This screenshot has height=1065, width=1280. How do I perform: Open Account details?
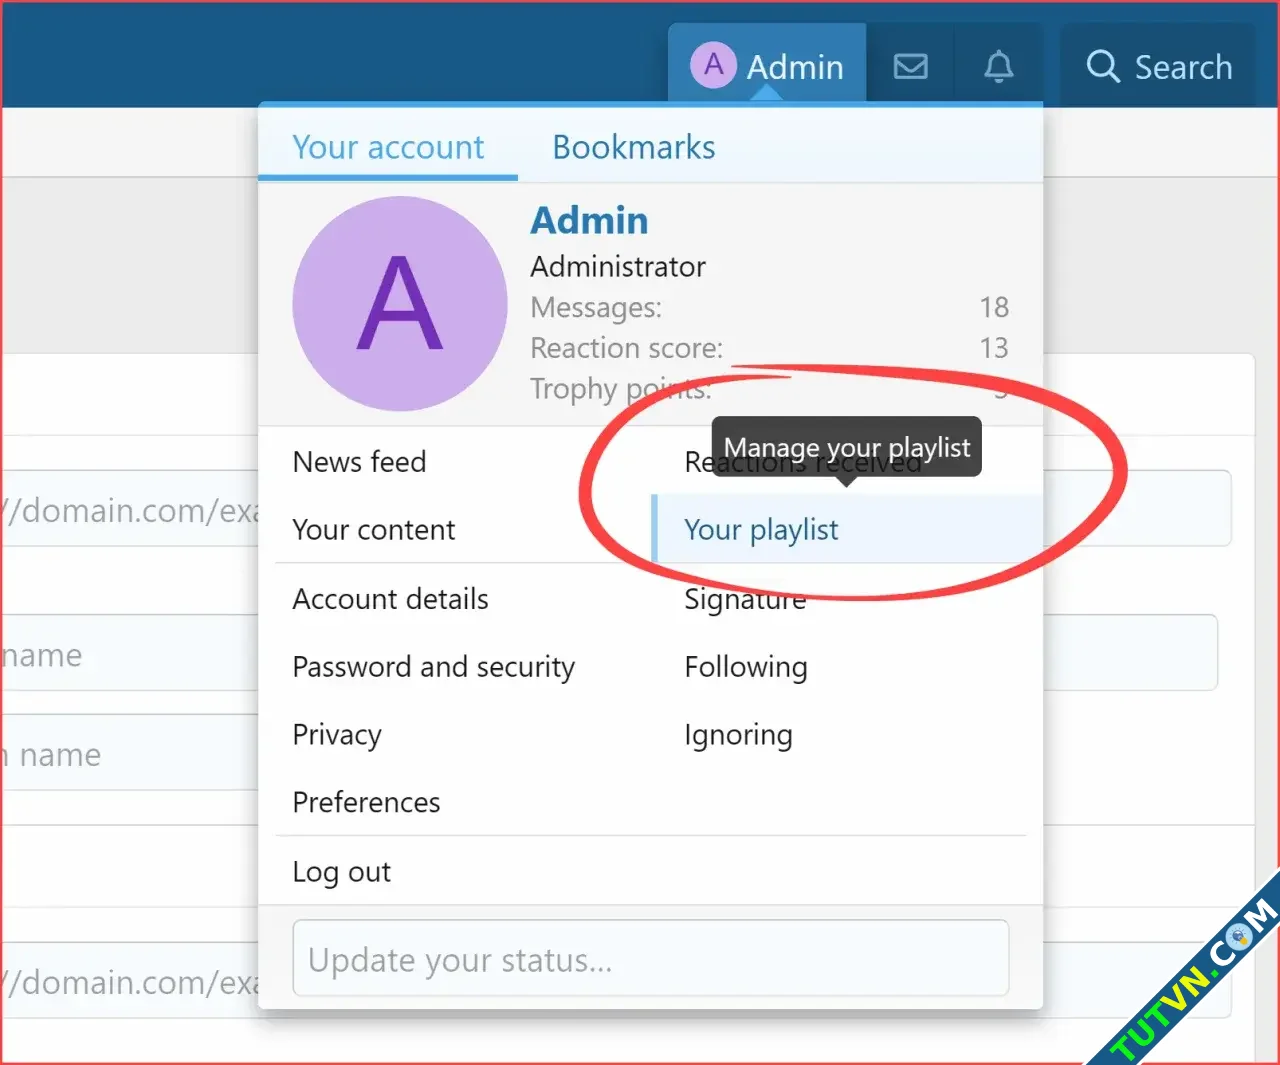pyautogui.click(x=390, y=599)
